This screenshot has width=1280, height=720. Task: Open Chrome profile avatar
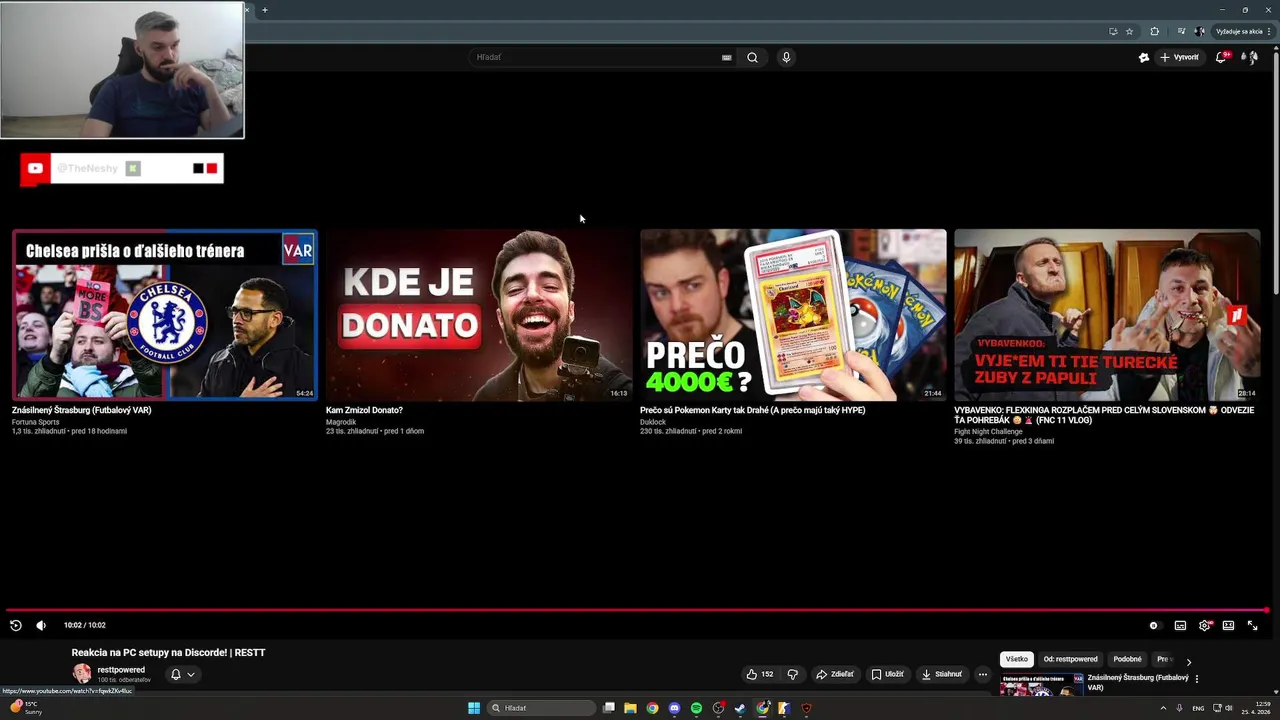point(1199,31)
